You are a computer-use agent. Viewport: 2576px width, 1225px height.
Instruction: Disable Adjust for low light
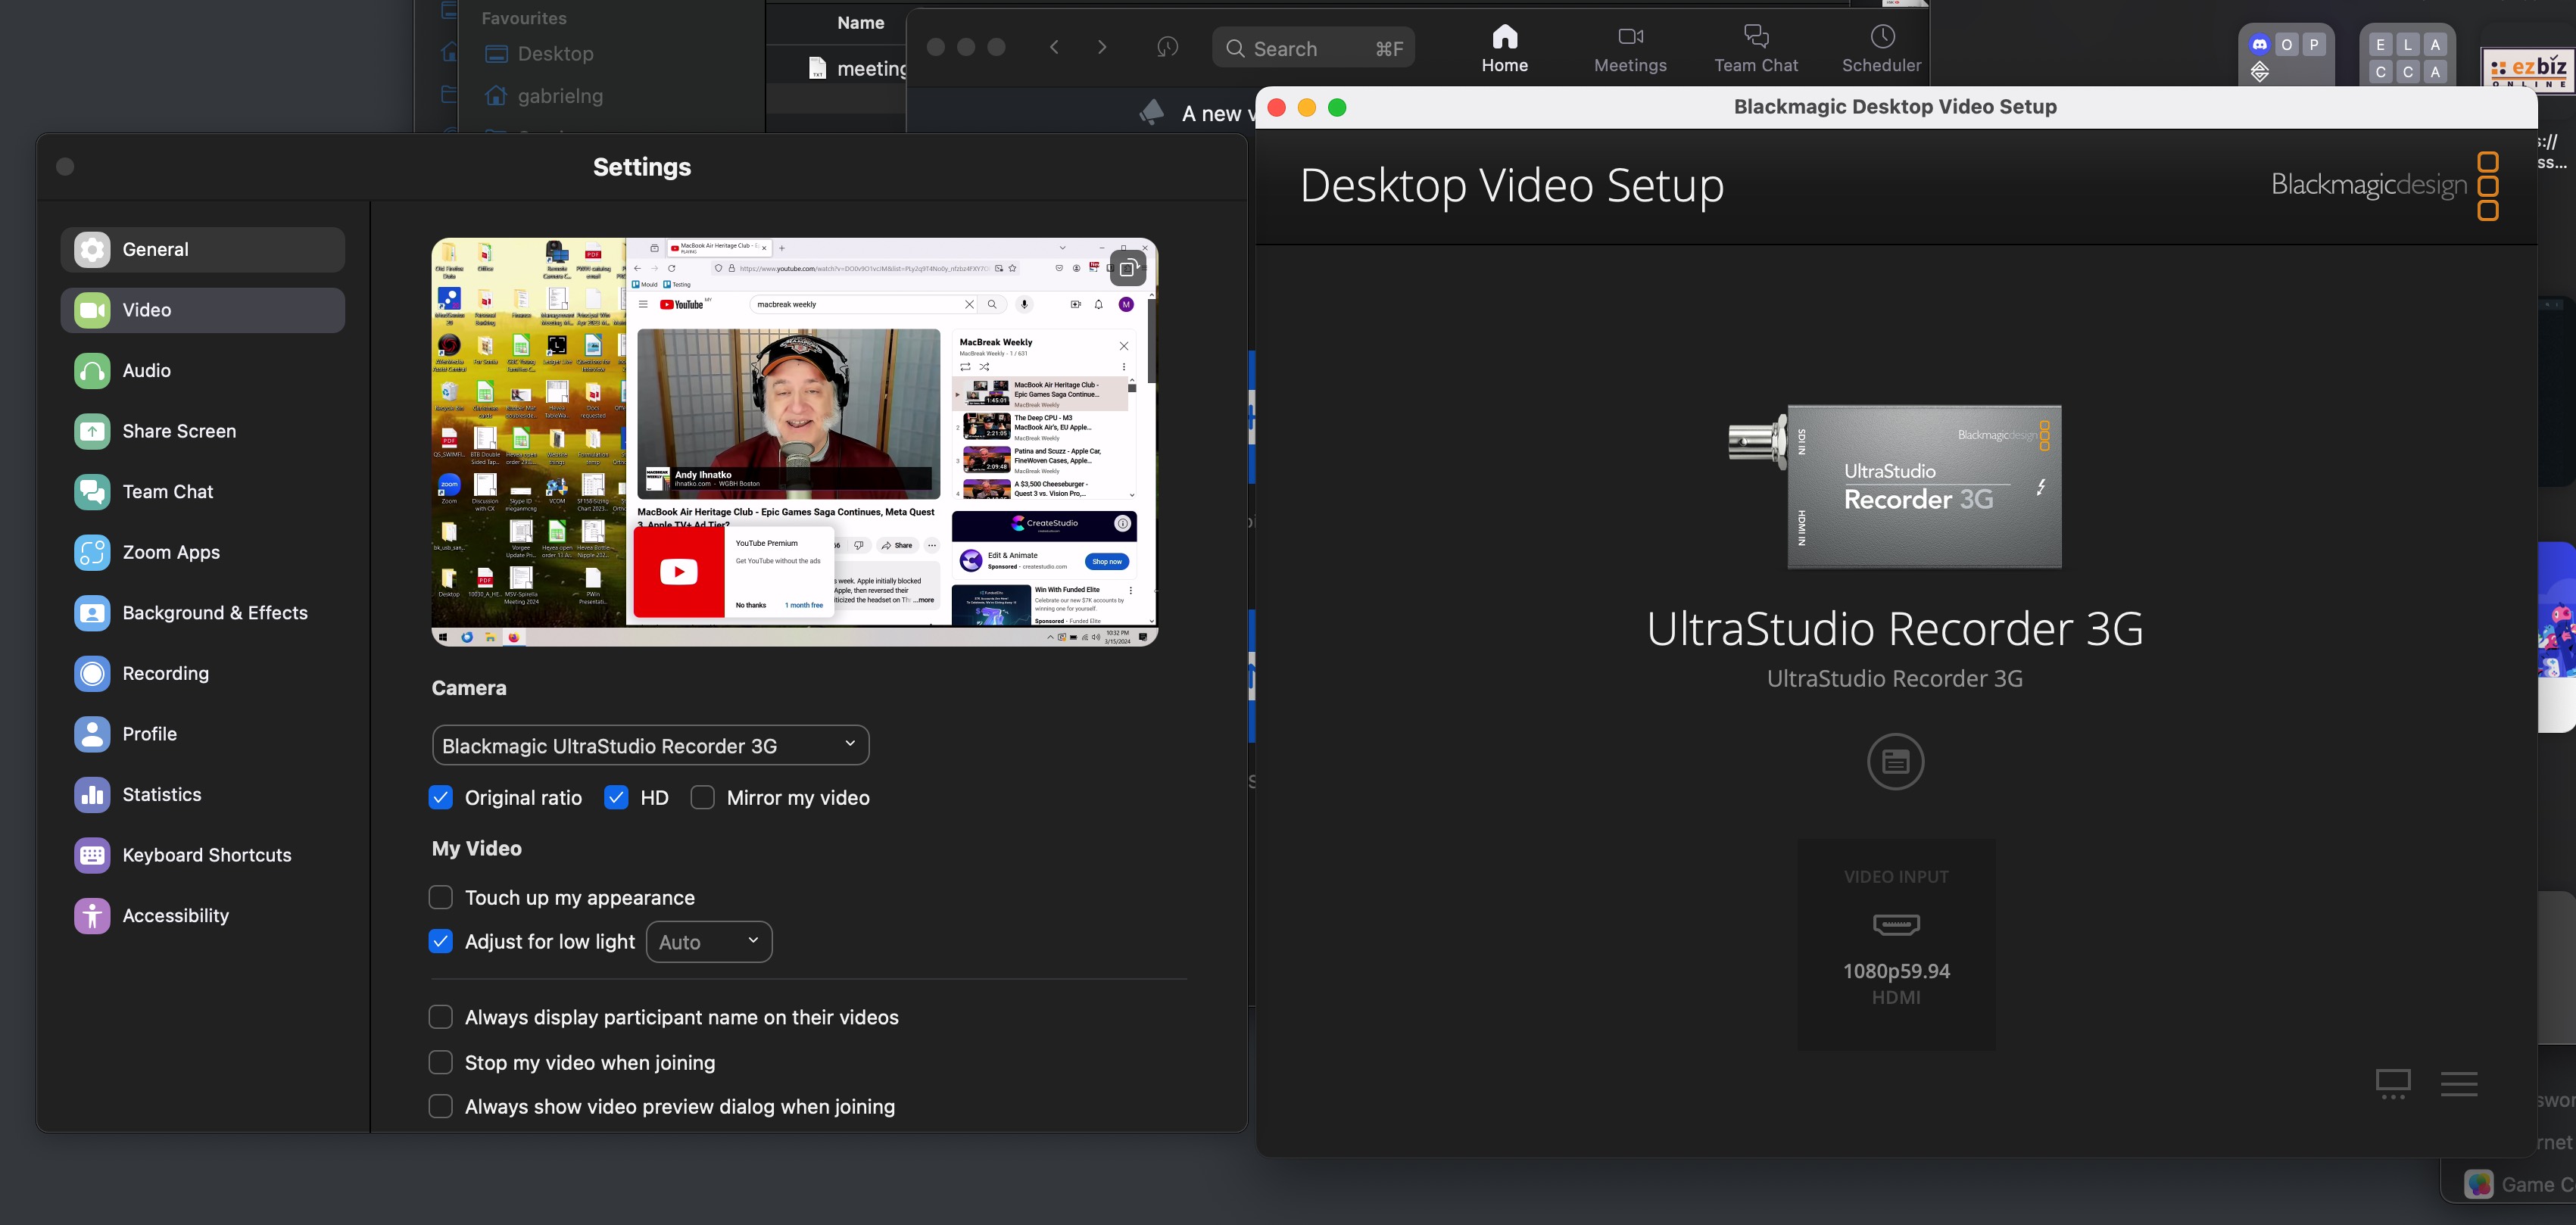tap(440, 942)
